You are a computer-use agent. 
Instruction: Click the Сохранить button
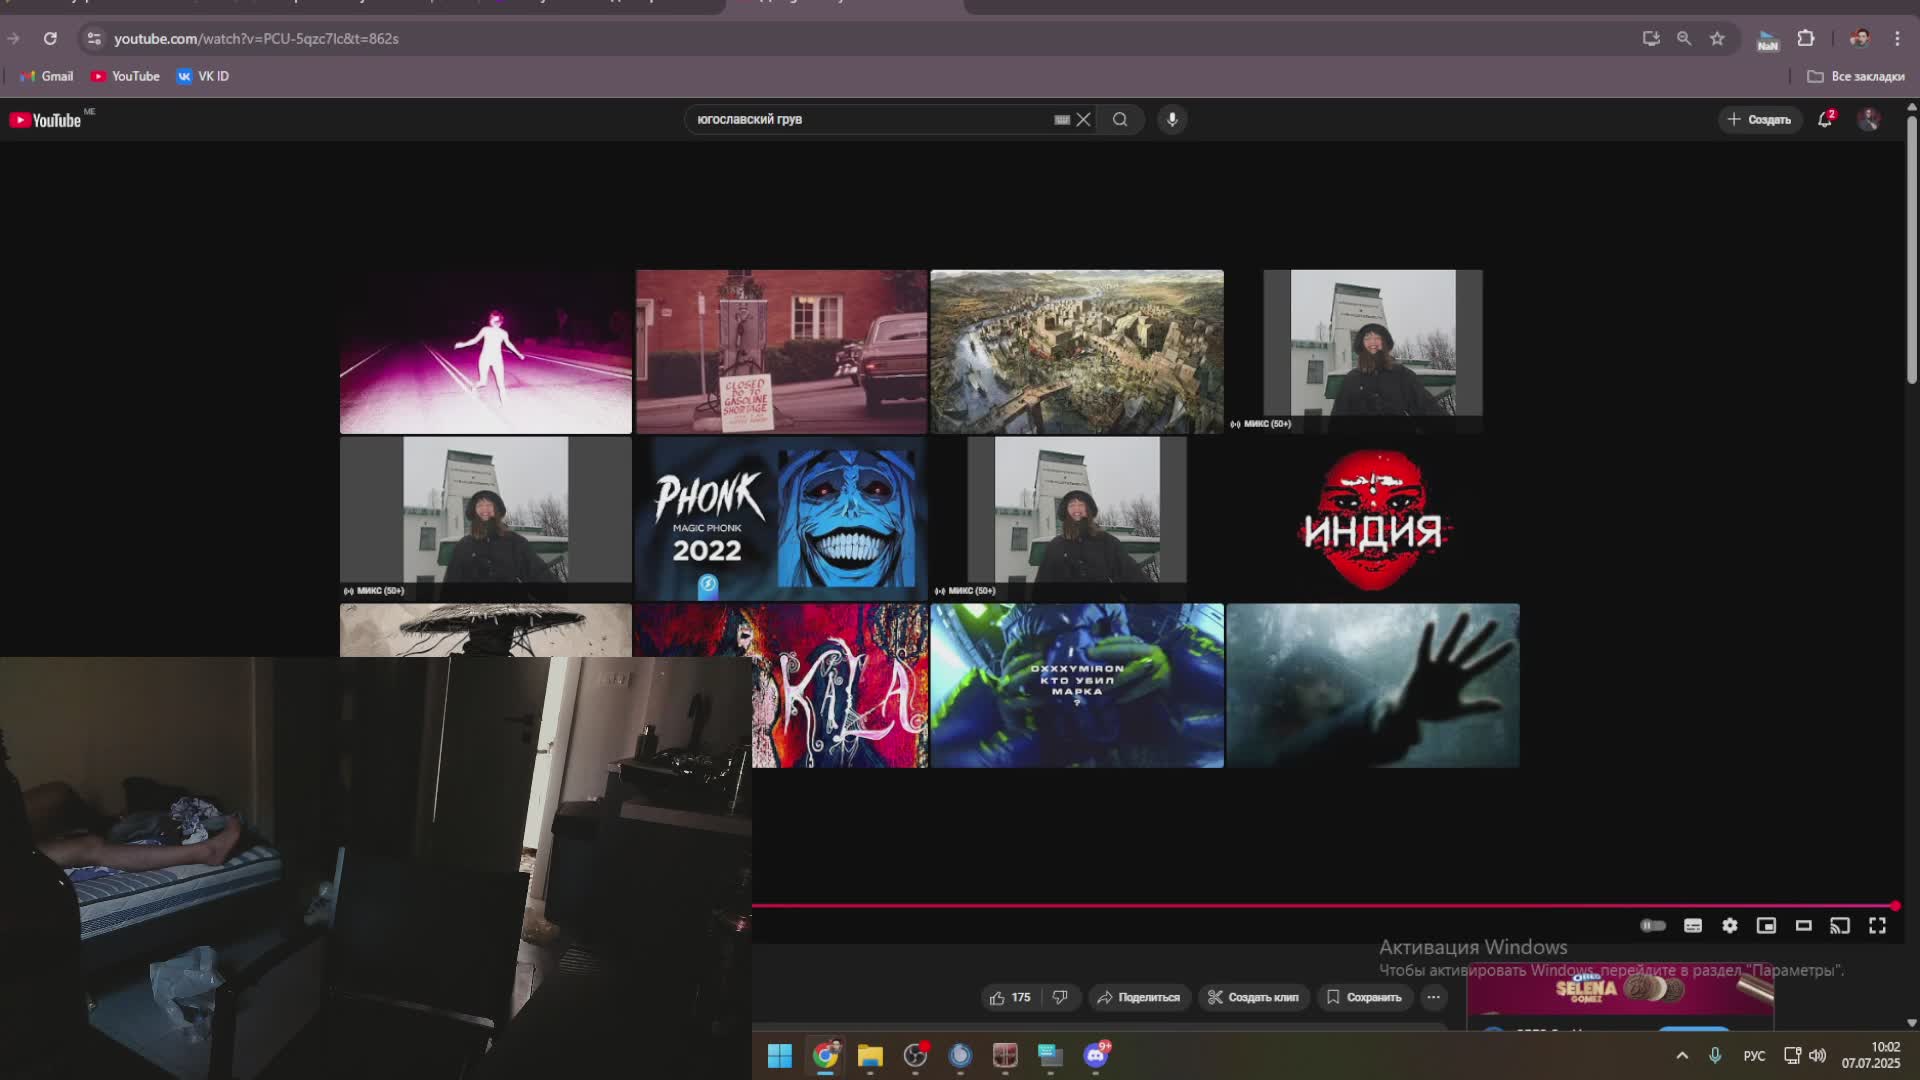coord(1364,997)
